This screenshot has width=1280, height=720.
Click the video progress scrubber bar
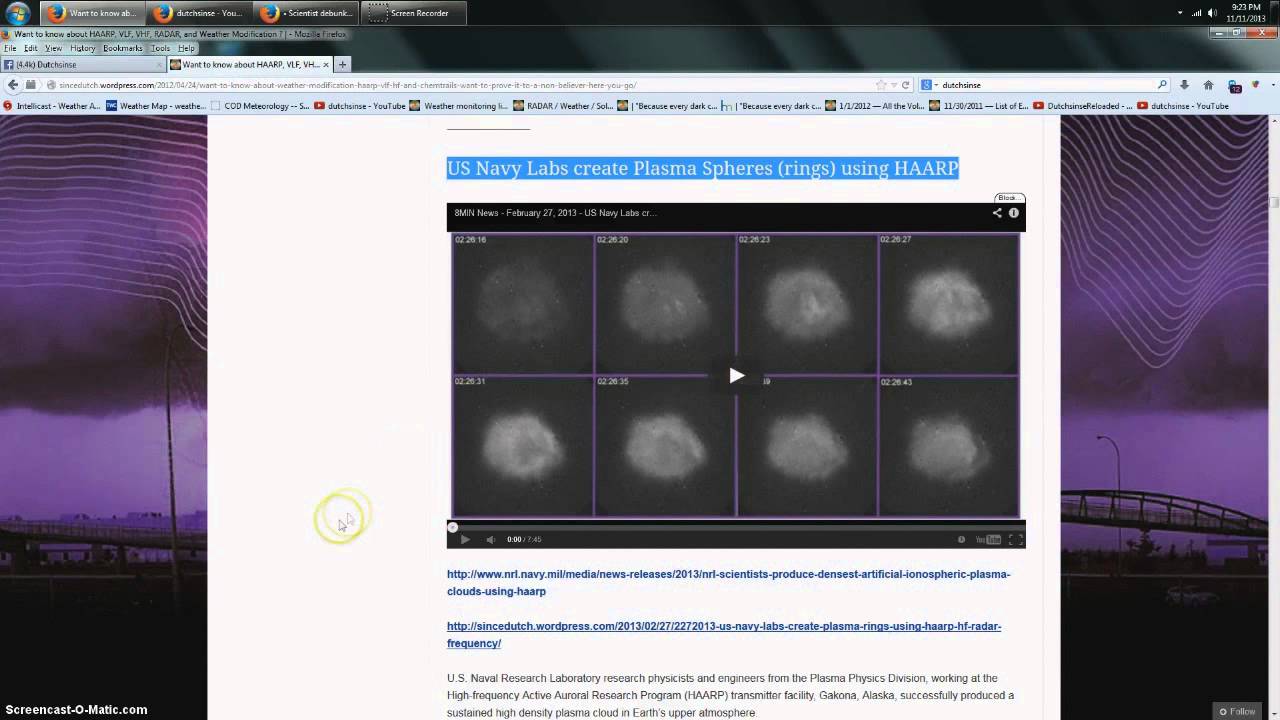click(x=736, y=526)
